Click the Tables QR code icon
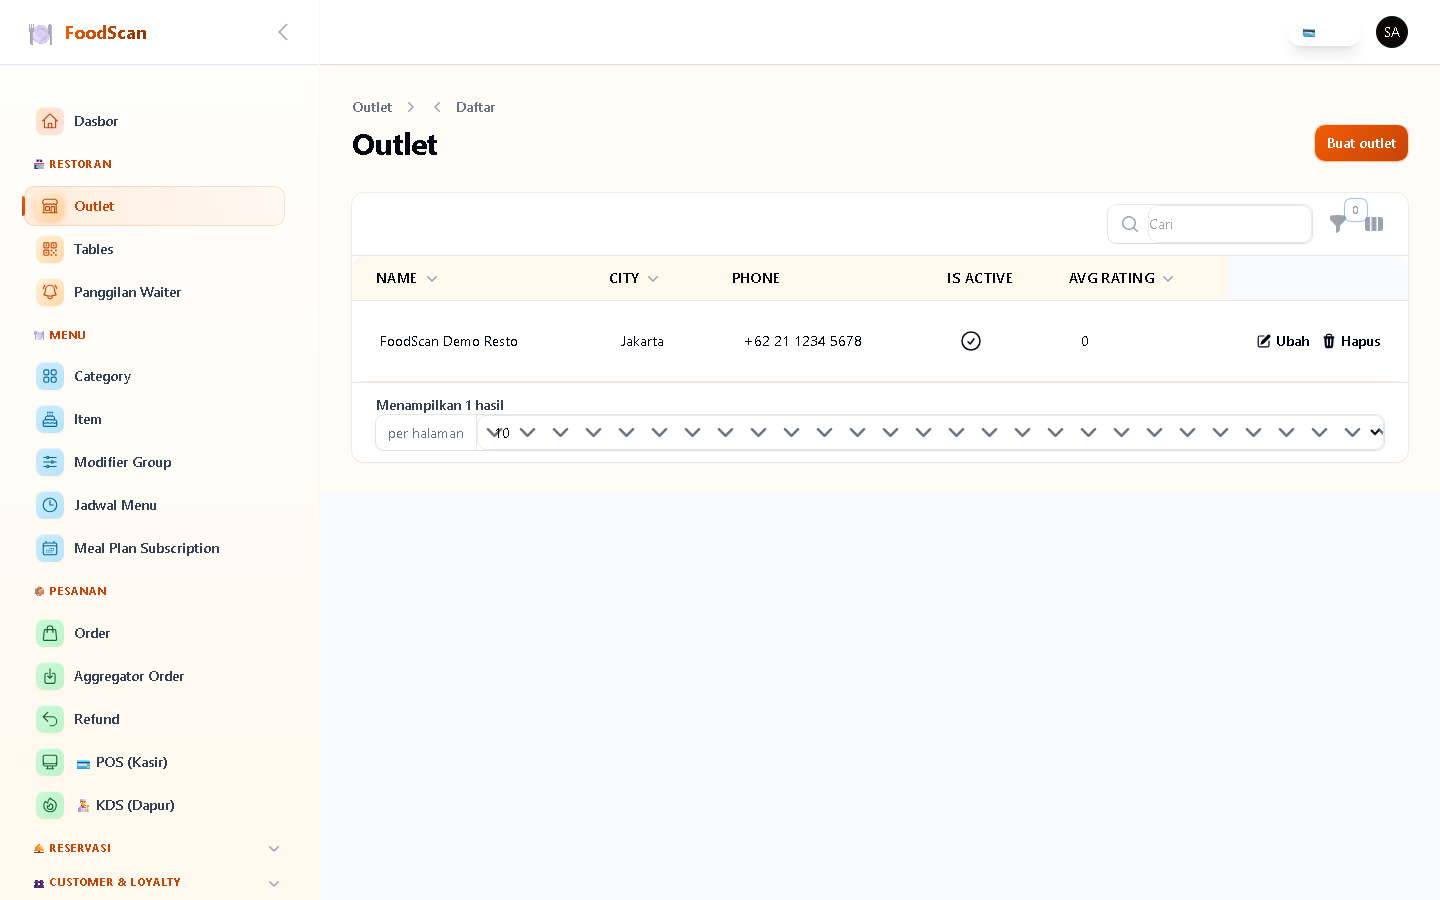1440x900 pixels. coord(50,249)
